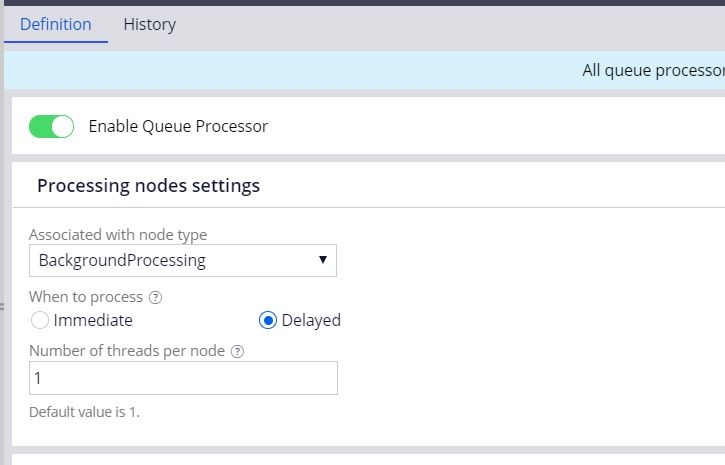Click the arrow on the BackgroundProcessing combo box
The image size is (725, 465).
tap(322, 260)
